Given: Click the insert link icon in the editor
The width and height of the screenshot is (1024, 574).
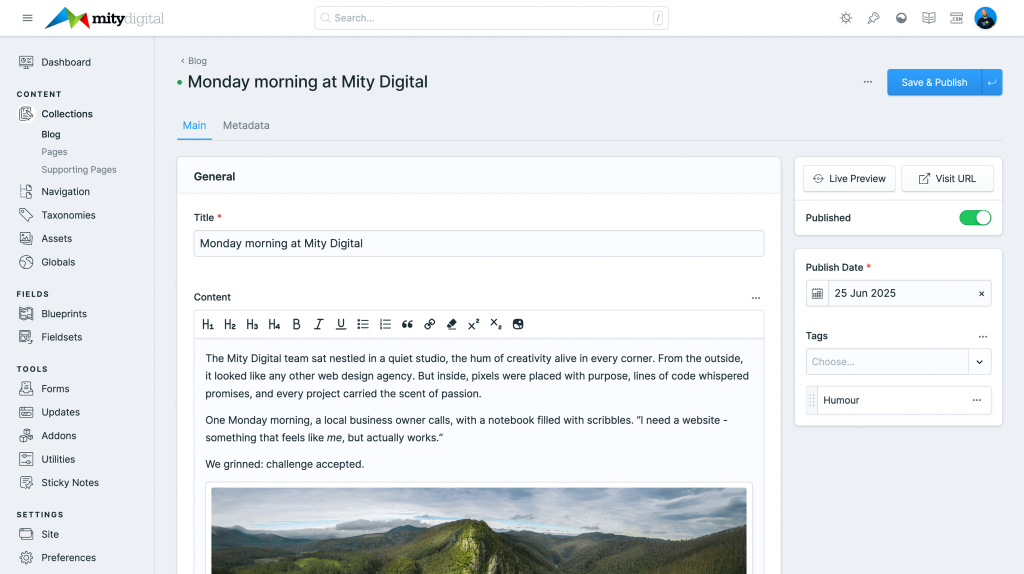Looking at the screenshot, I should (x=429, y=324).
